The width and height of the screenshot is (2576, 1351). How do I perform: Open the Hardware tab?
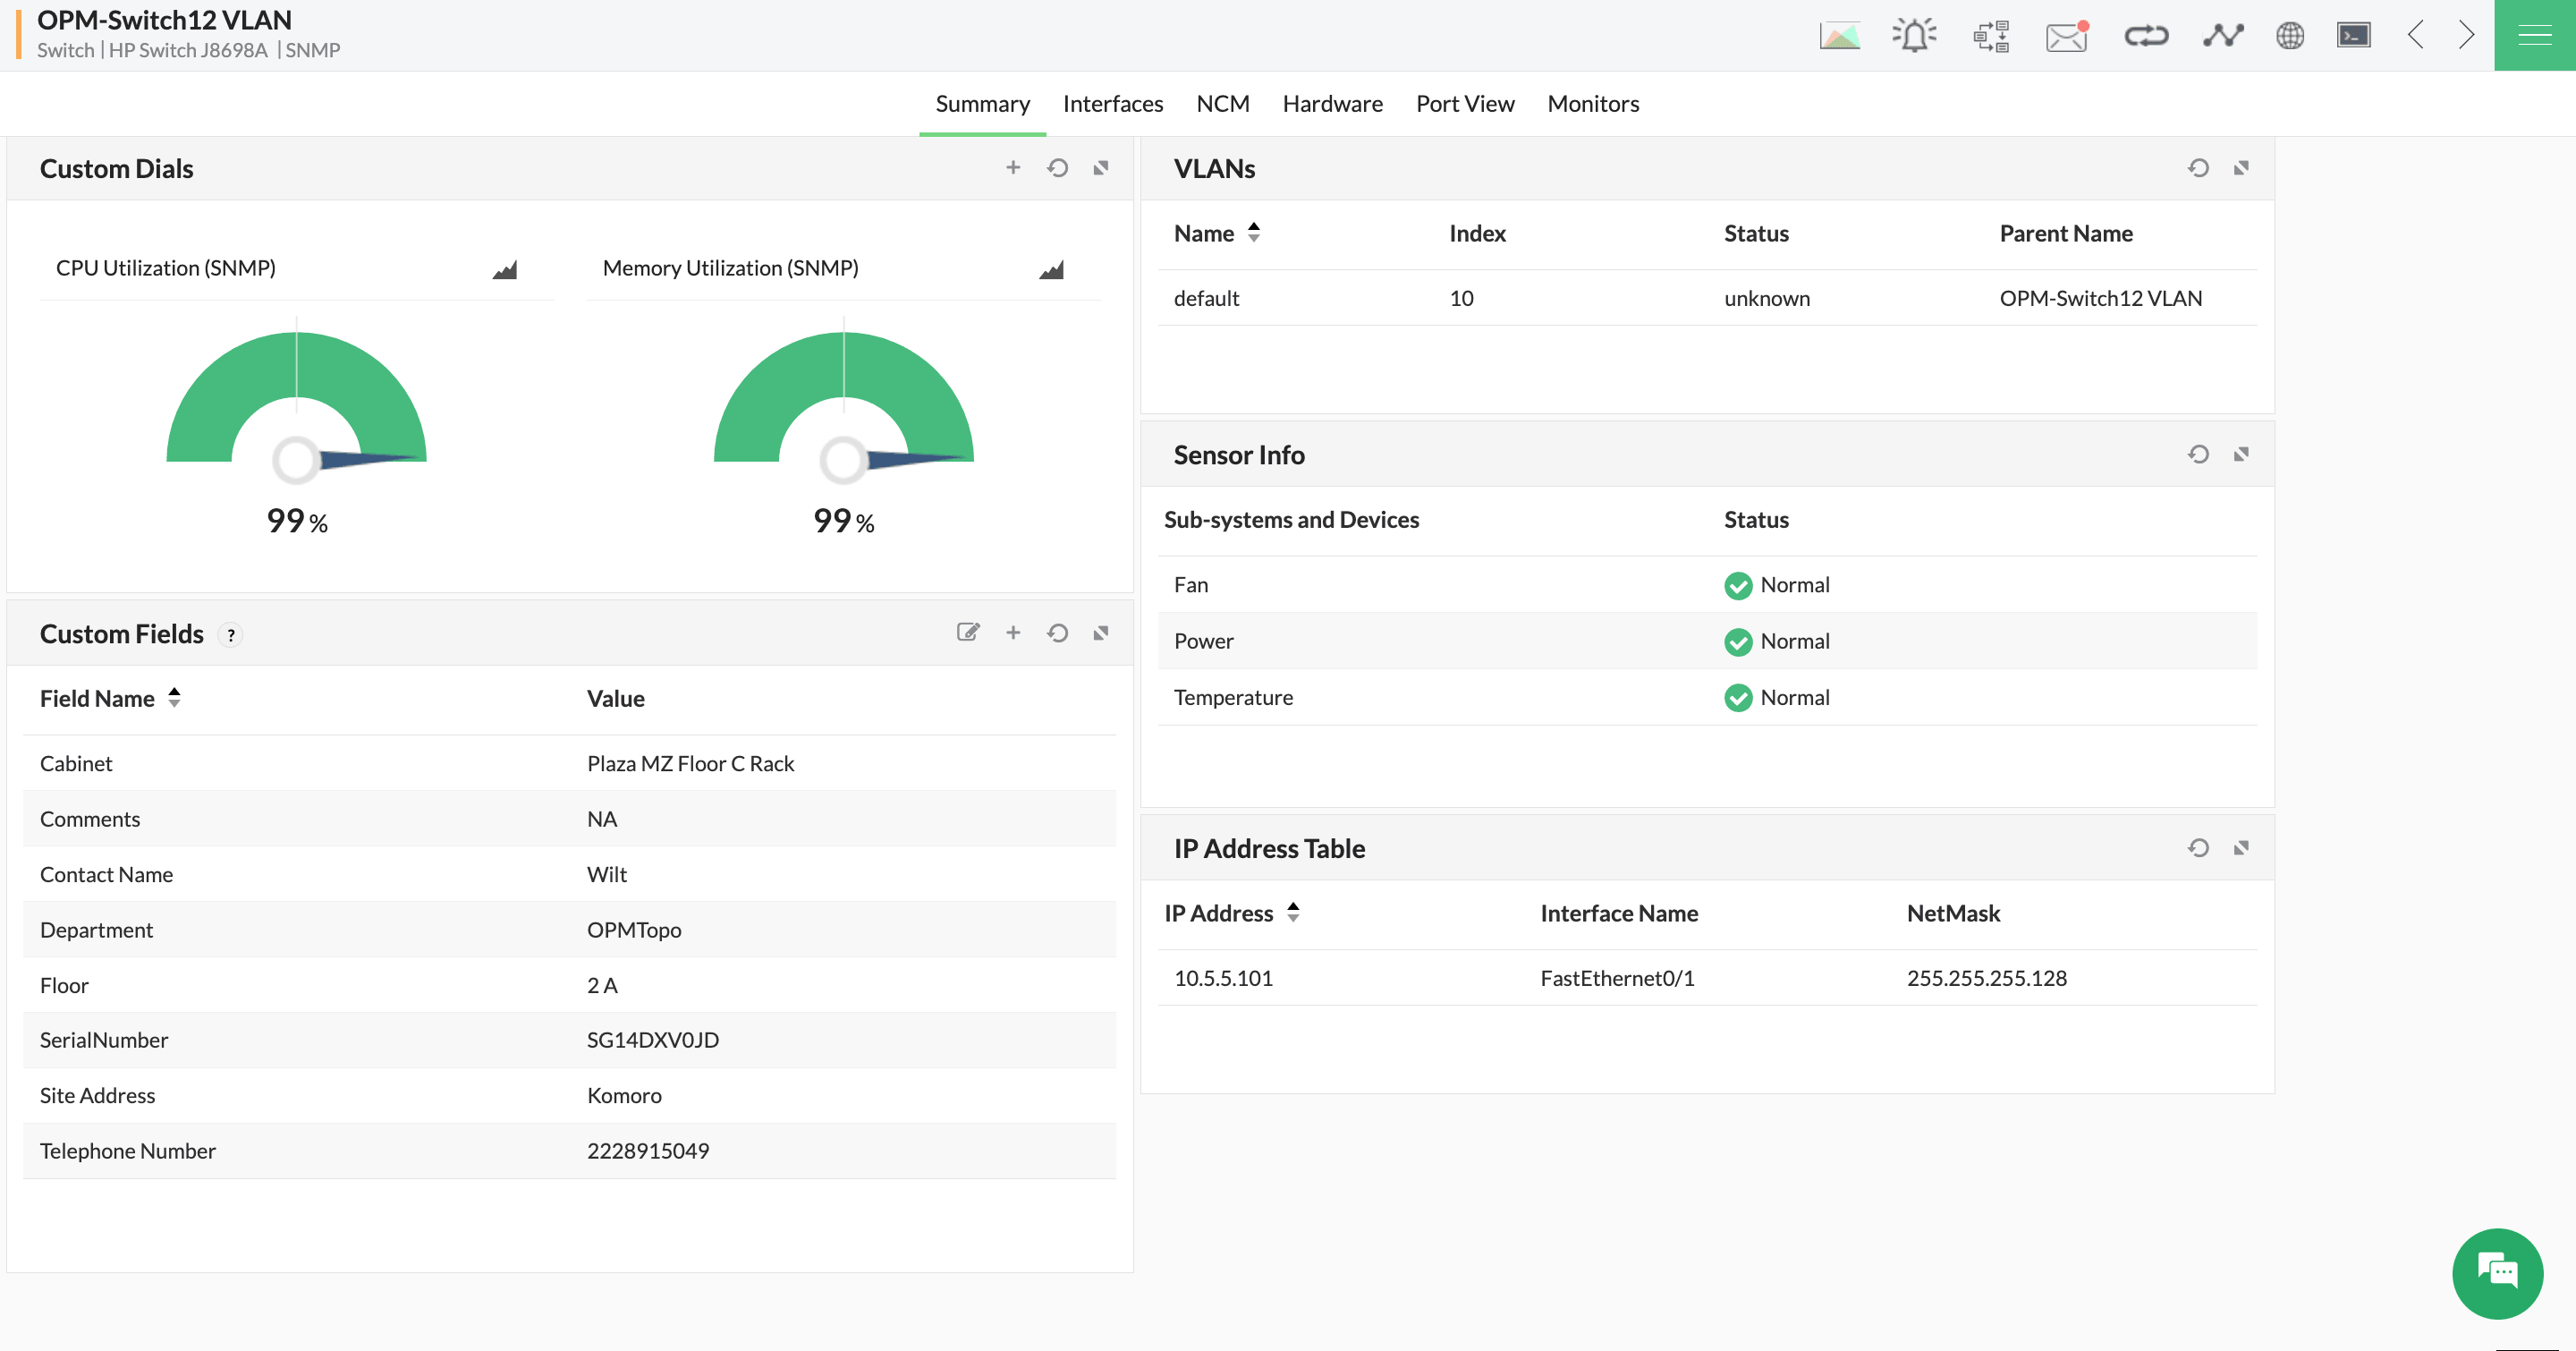1332,104
